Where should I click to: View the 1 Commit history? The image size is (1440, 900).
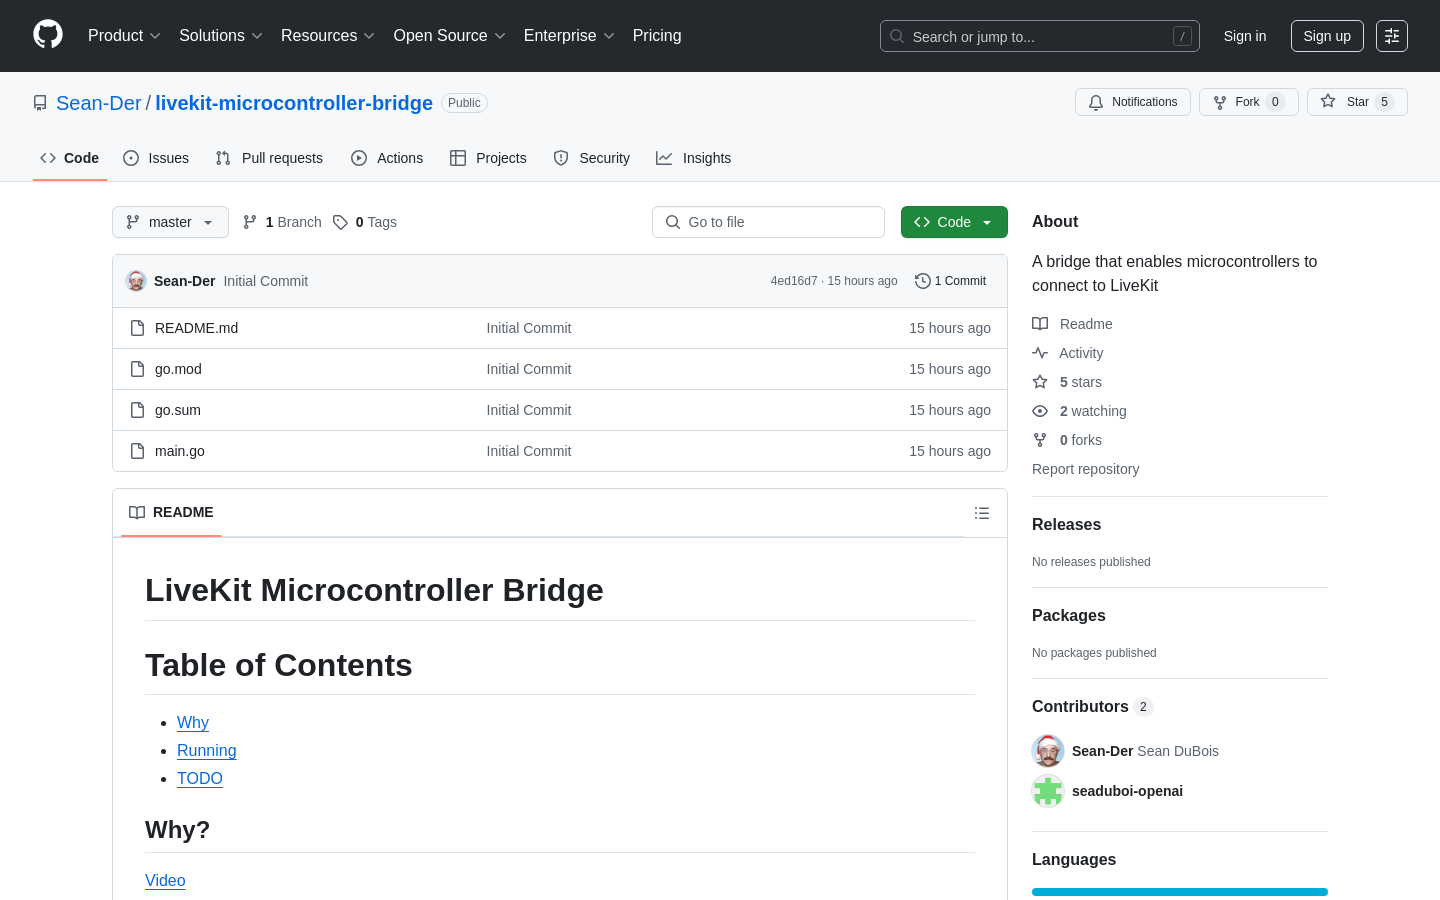951,281
